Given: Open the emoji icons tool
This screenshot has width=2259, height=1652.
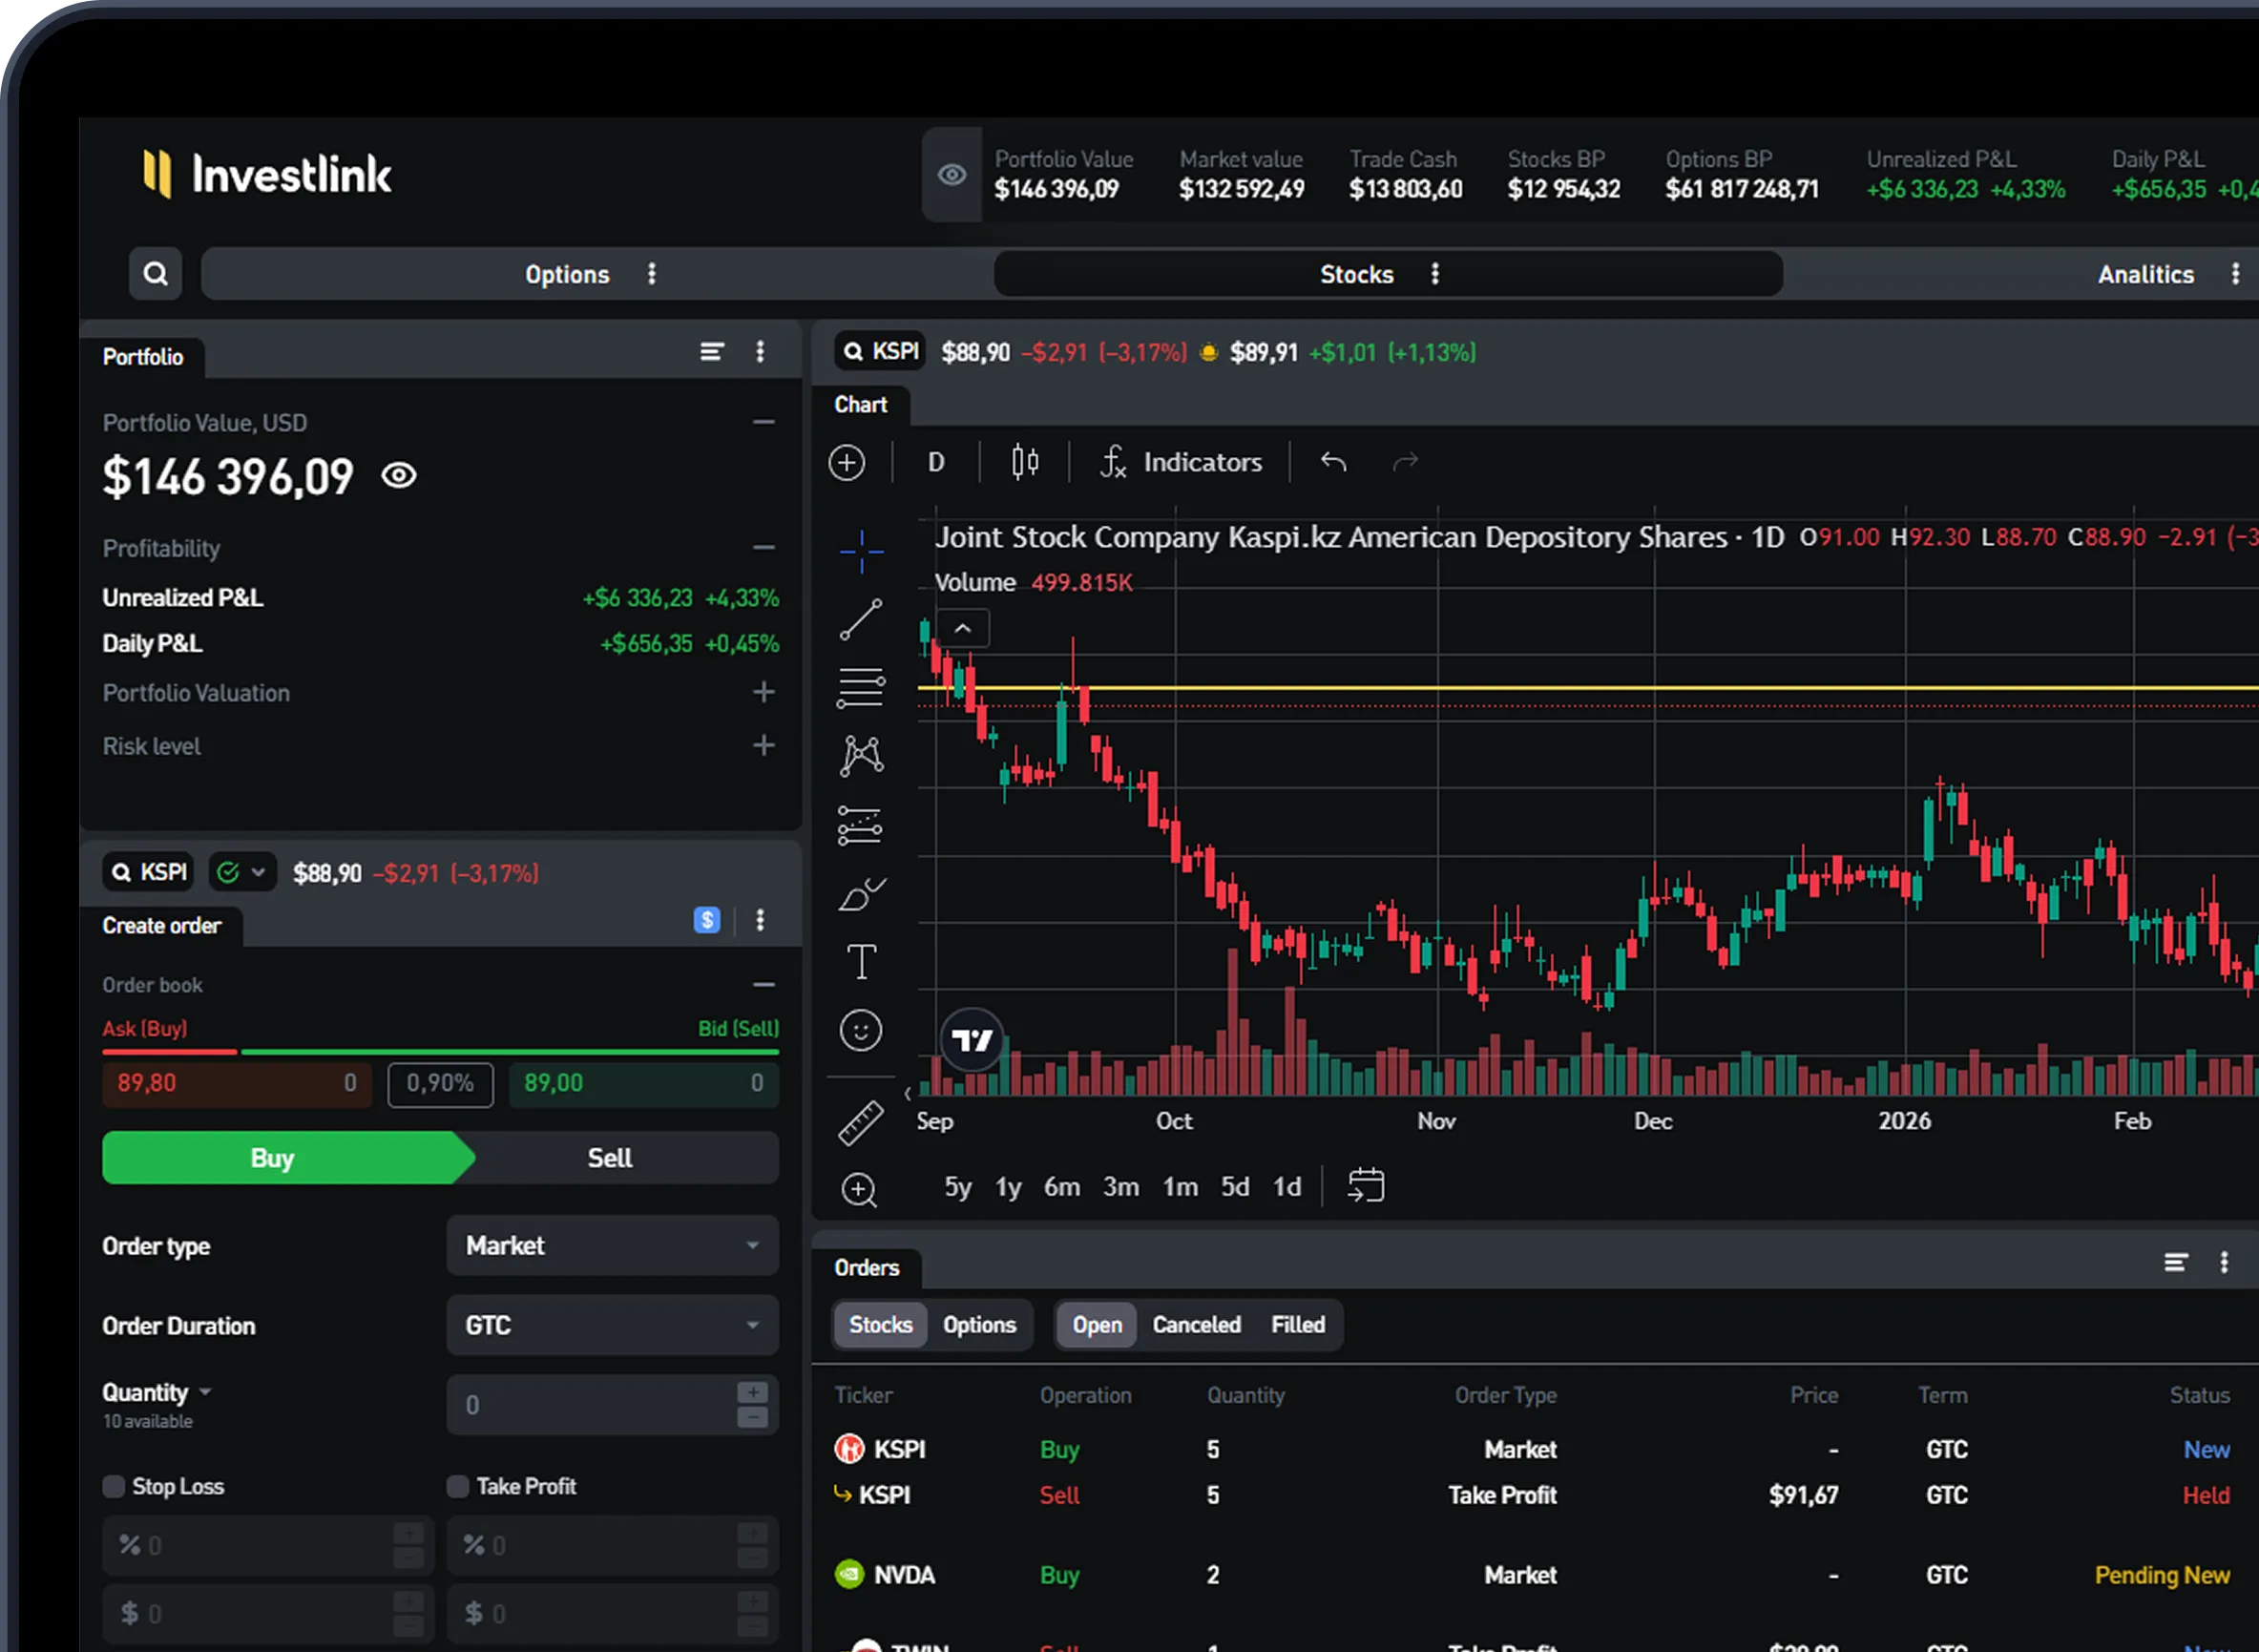Looking at the screenshot, I should click(x=861, y=1030).
